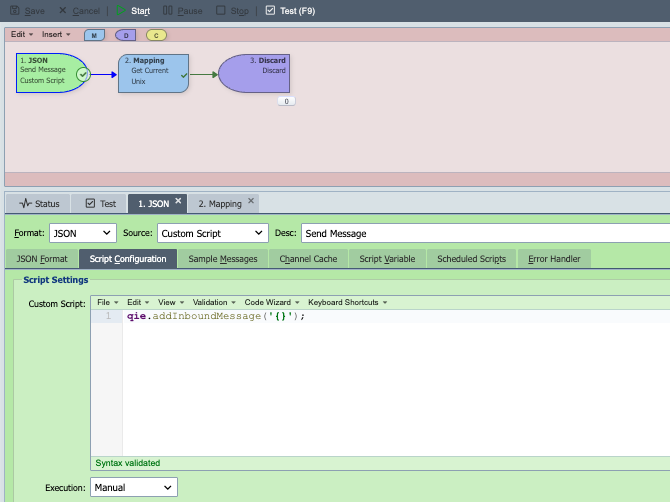Click the Pause icon in the top toolbar
Screen dimensions: 670x502
click(168, 10)
